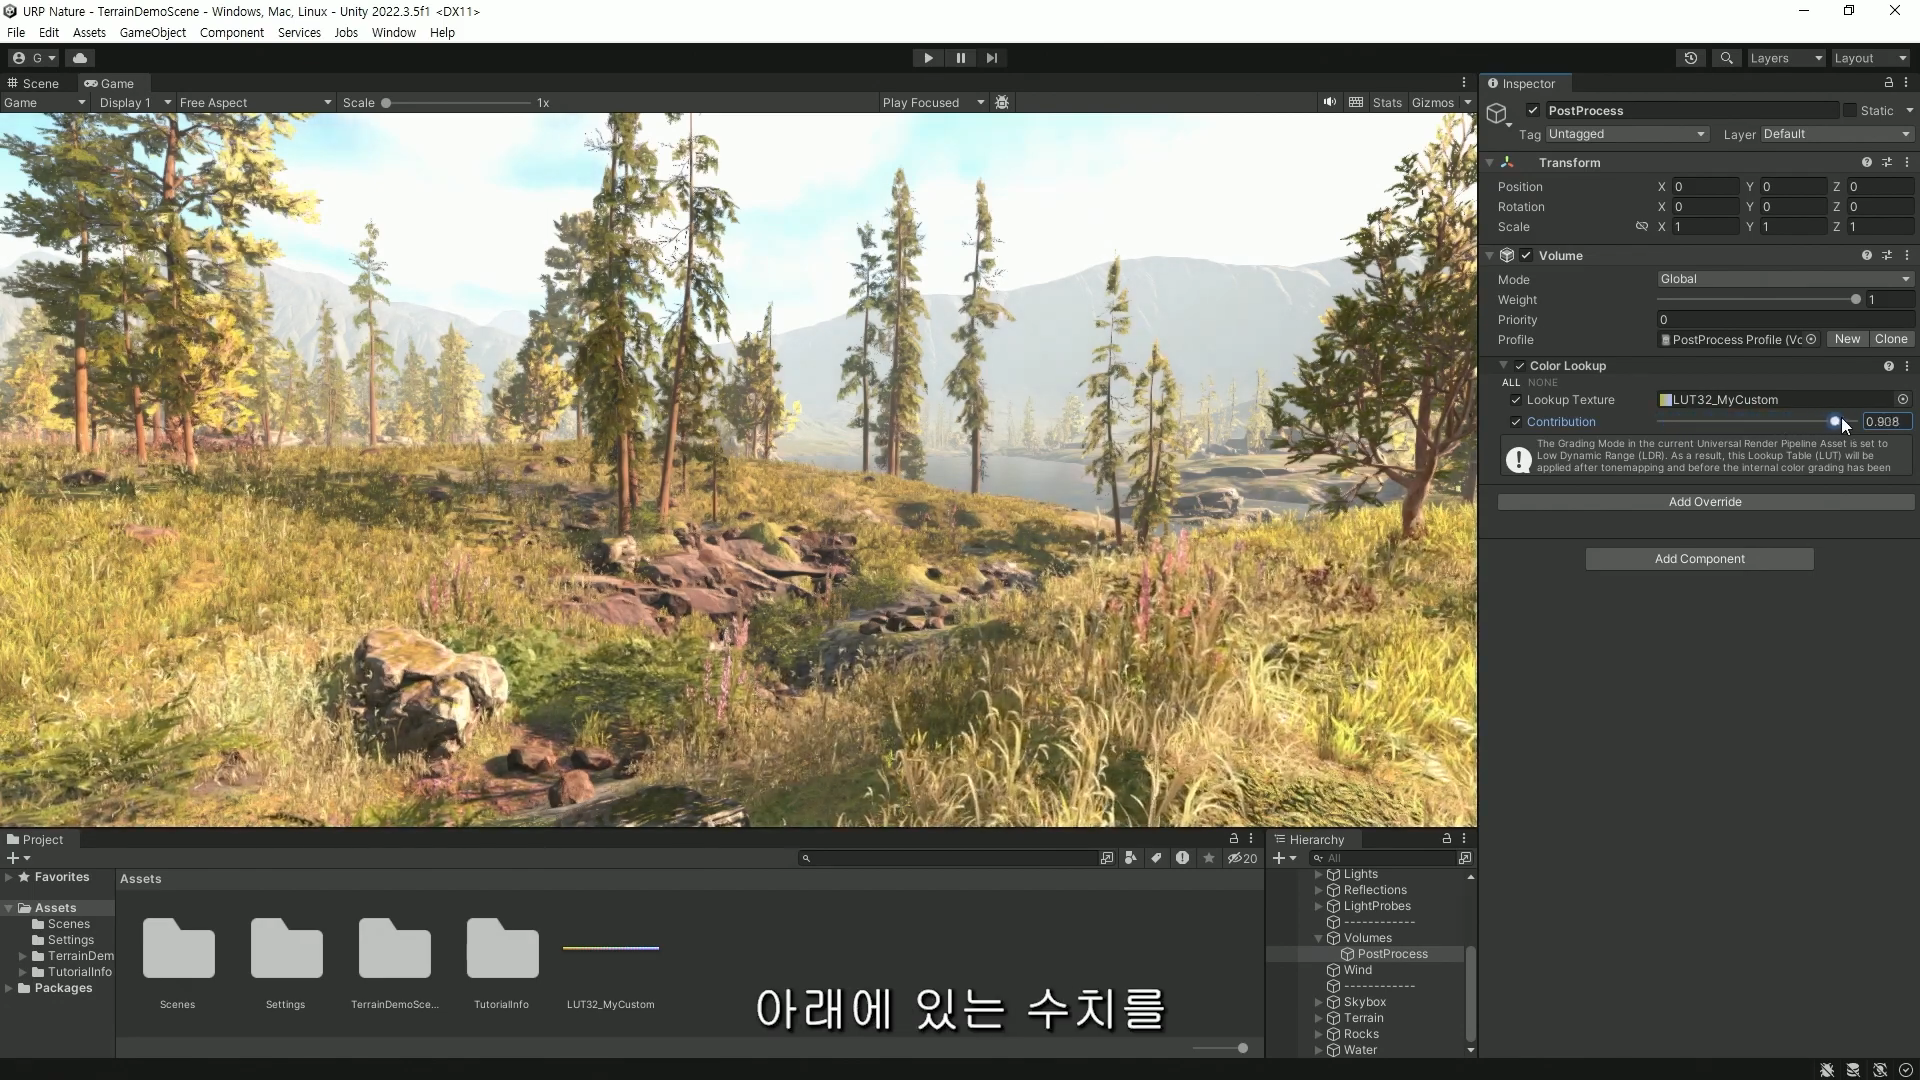Click the Search icon in top toolbar
The width and height of the screenshot is (1920, 1080).
(x=1726, y=58)
